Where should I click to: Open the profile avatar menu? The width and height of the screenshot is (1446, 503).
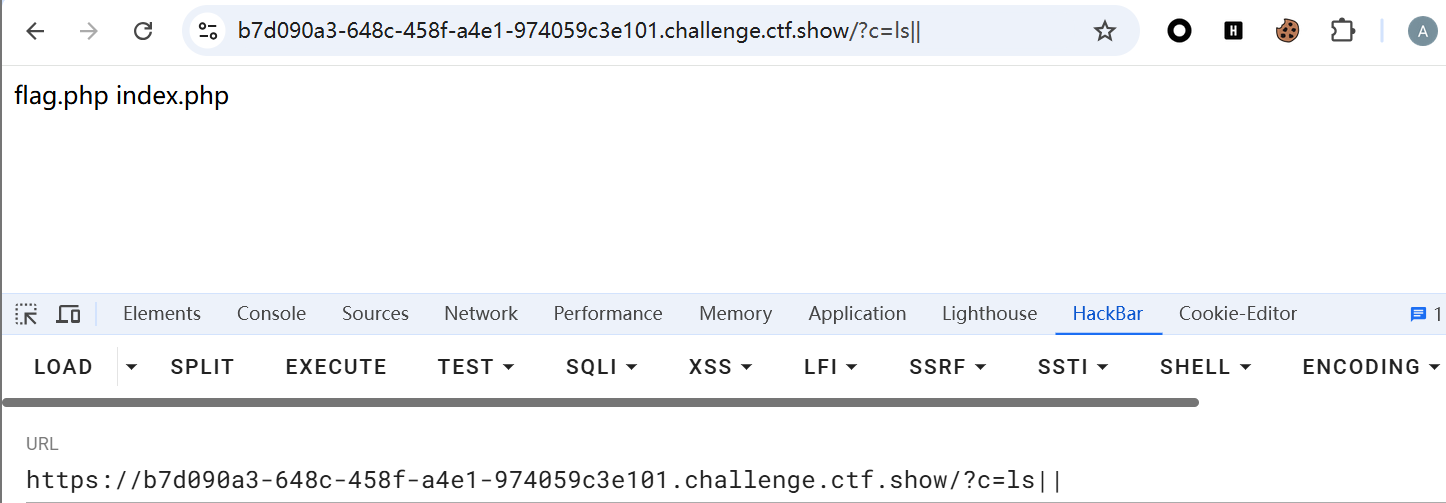pyautogui.click(x=1422, y=31)
